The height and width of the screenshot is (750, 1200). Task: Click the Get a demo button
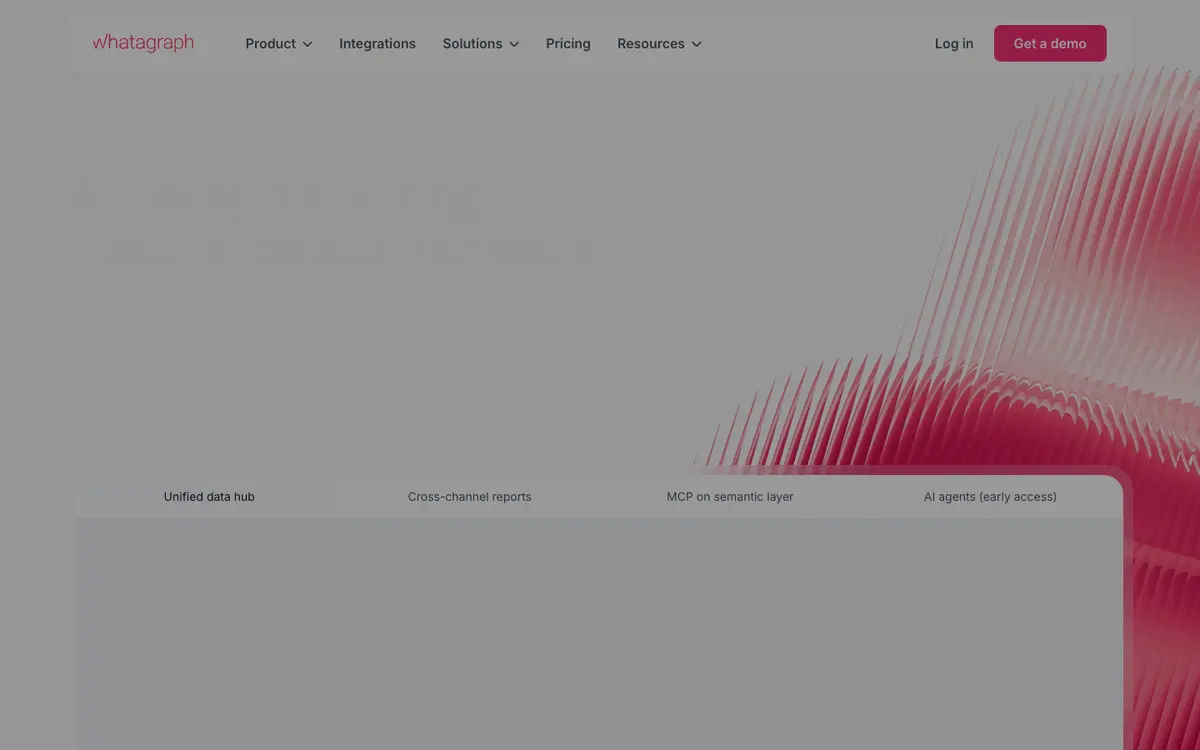1050,44
